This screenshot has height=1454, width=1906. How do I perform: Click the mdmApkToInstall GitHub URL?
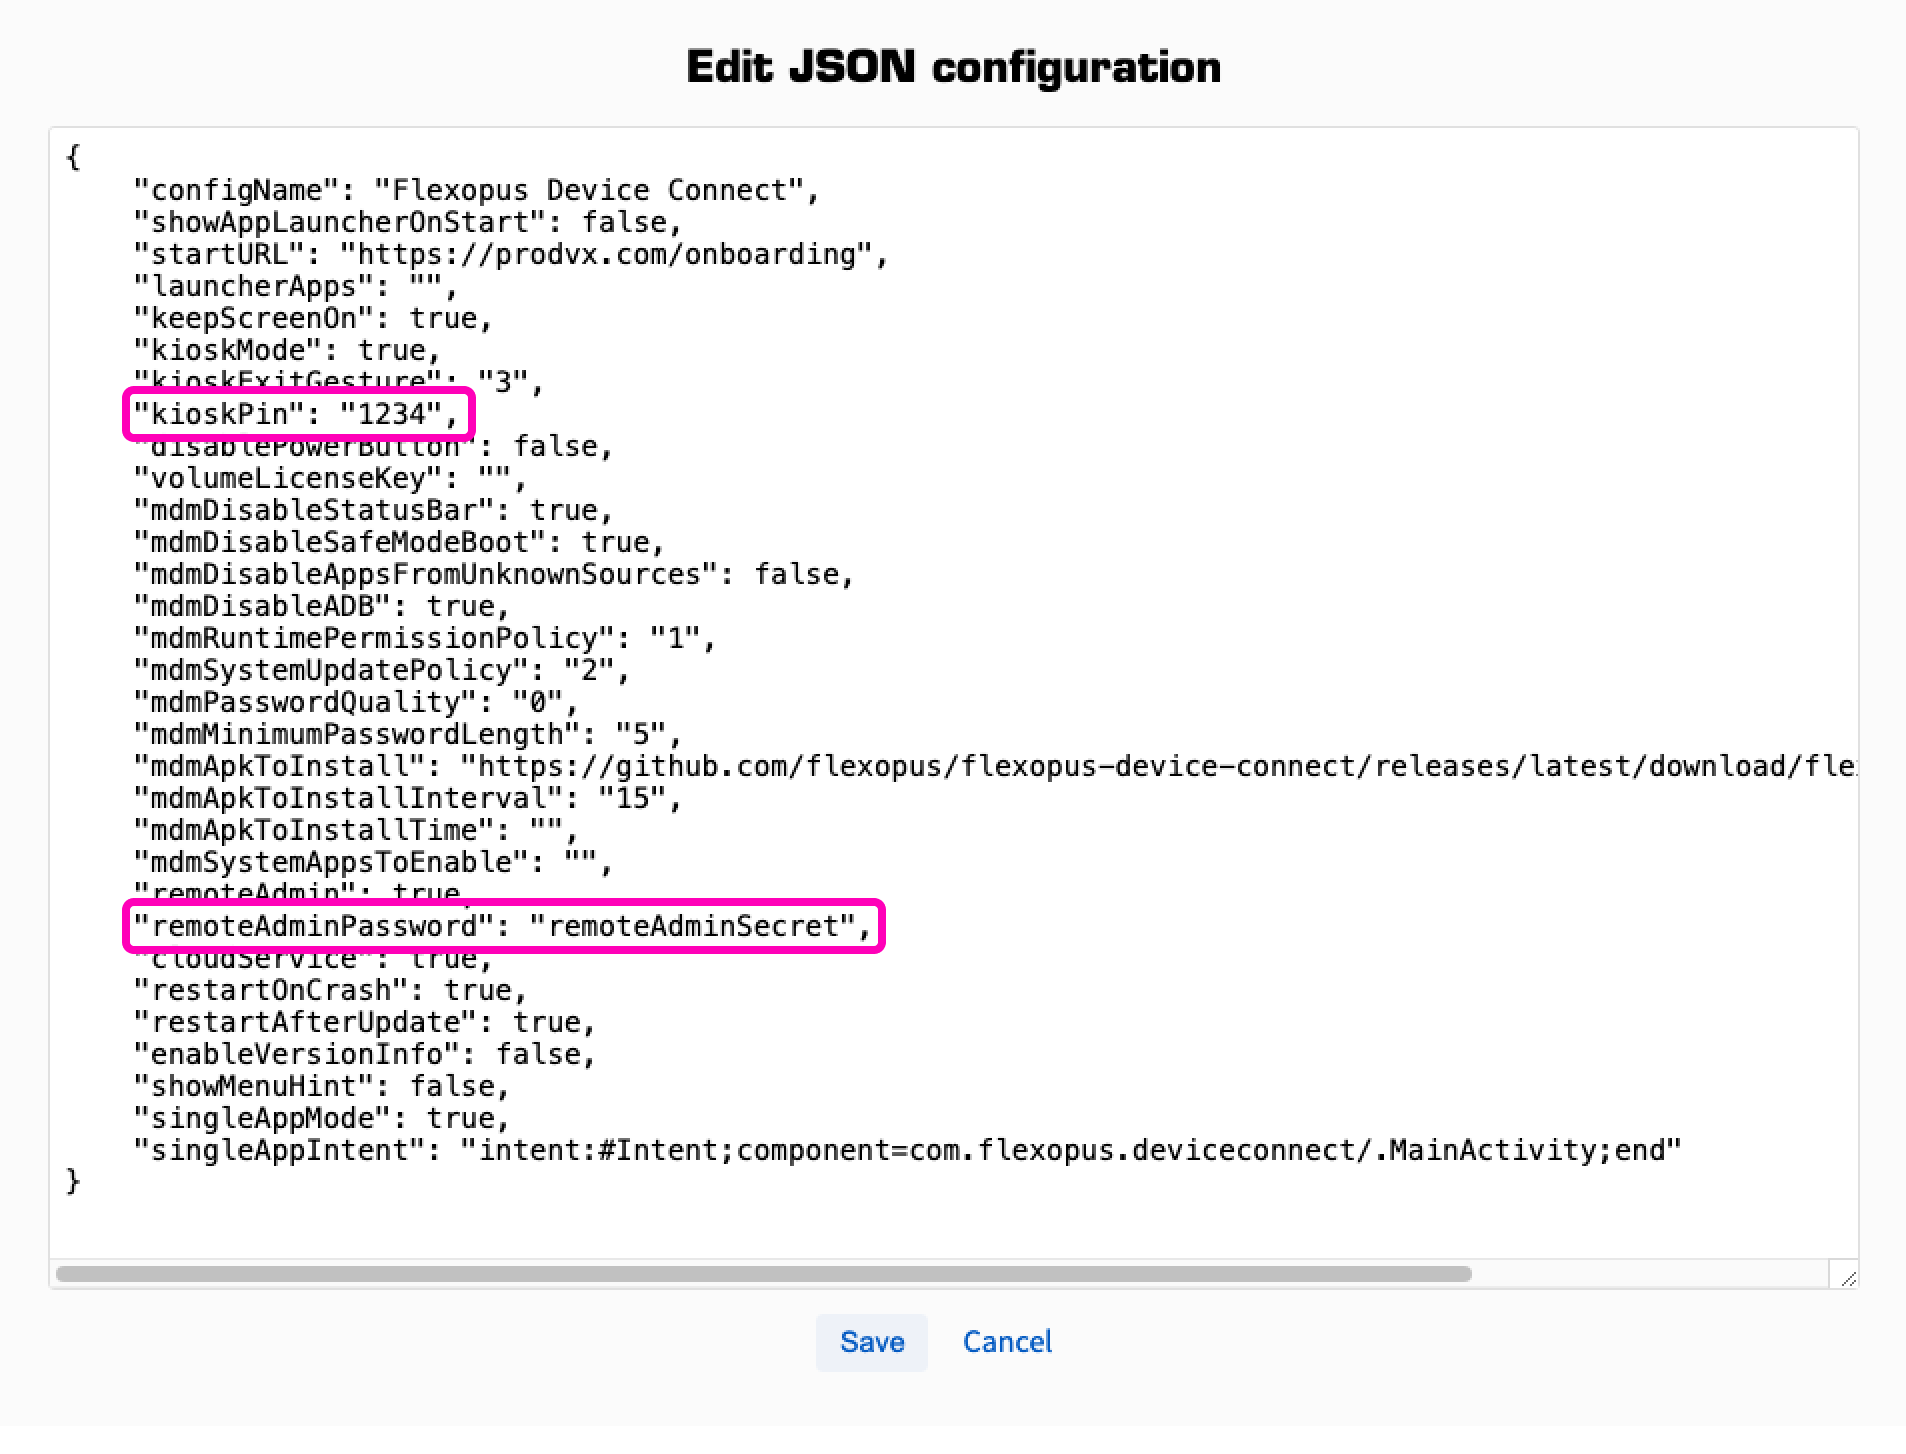coord(1150,766)
